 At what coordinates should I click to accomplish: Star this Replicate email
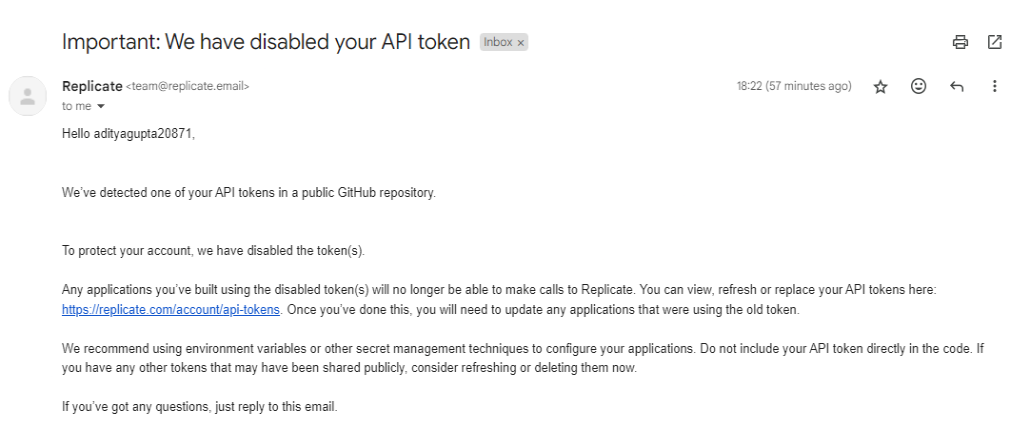880,87
